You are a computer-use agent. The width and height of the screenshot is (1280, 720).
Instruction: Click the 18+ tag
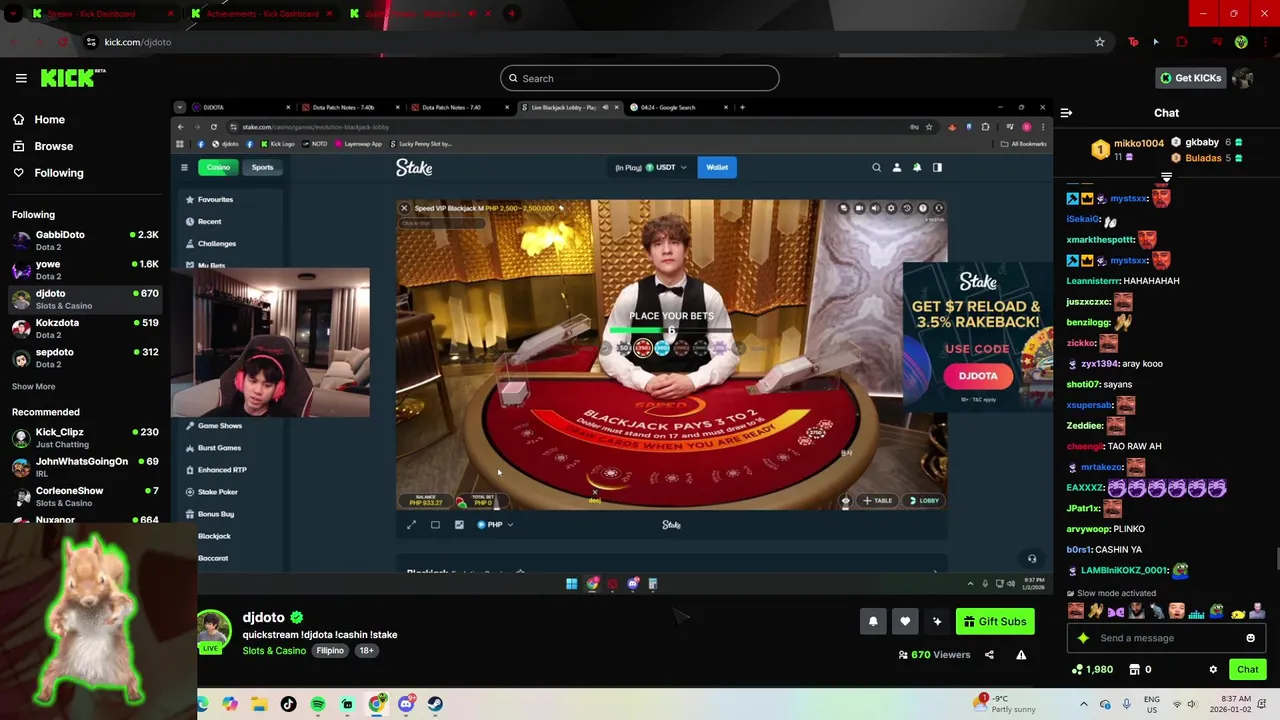366,651
